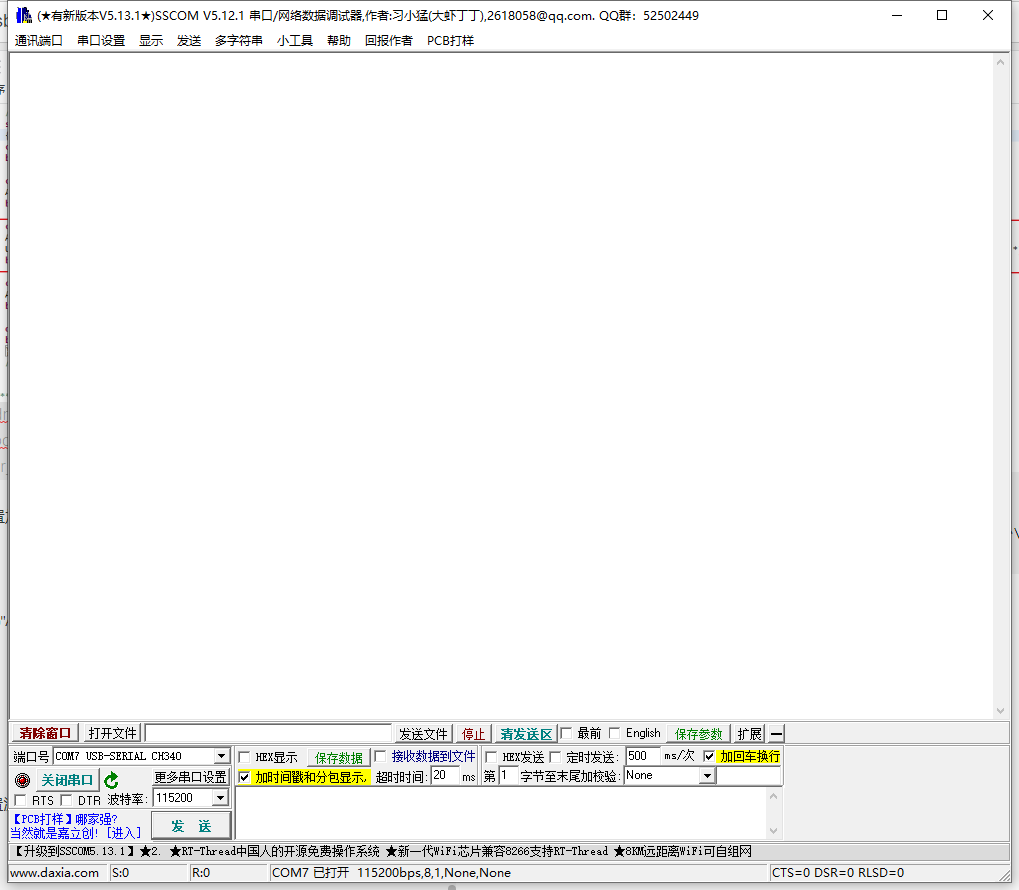Click the 关闭串口 close port button
This screenshot has height=890, width=1019.
click(67, 780)
